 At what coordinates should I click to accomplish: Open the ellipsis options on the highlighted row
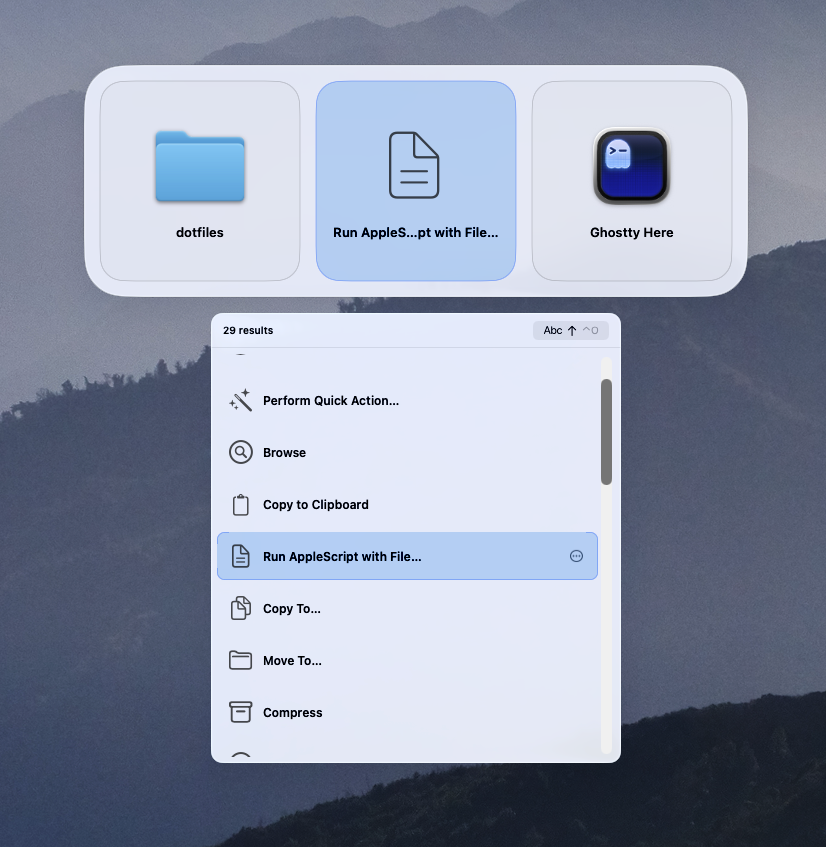pos(576,556)
